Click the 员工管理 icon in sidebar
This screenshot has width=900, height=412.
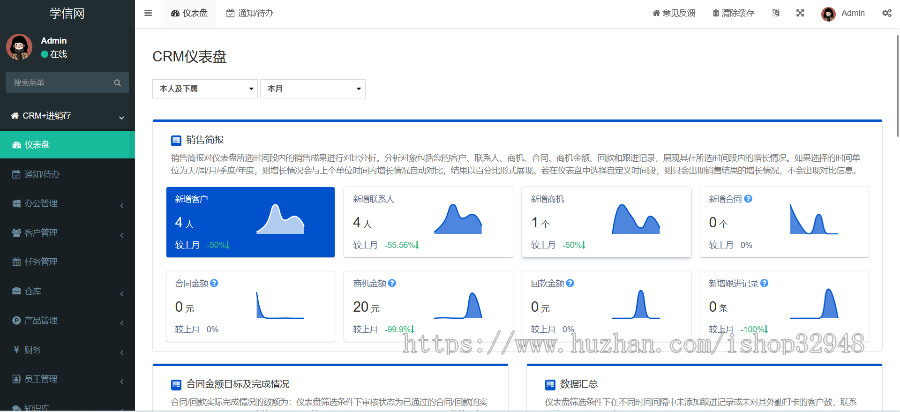click(16, 379)
